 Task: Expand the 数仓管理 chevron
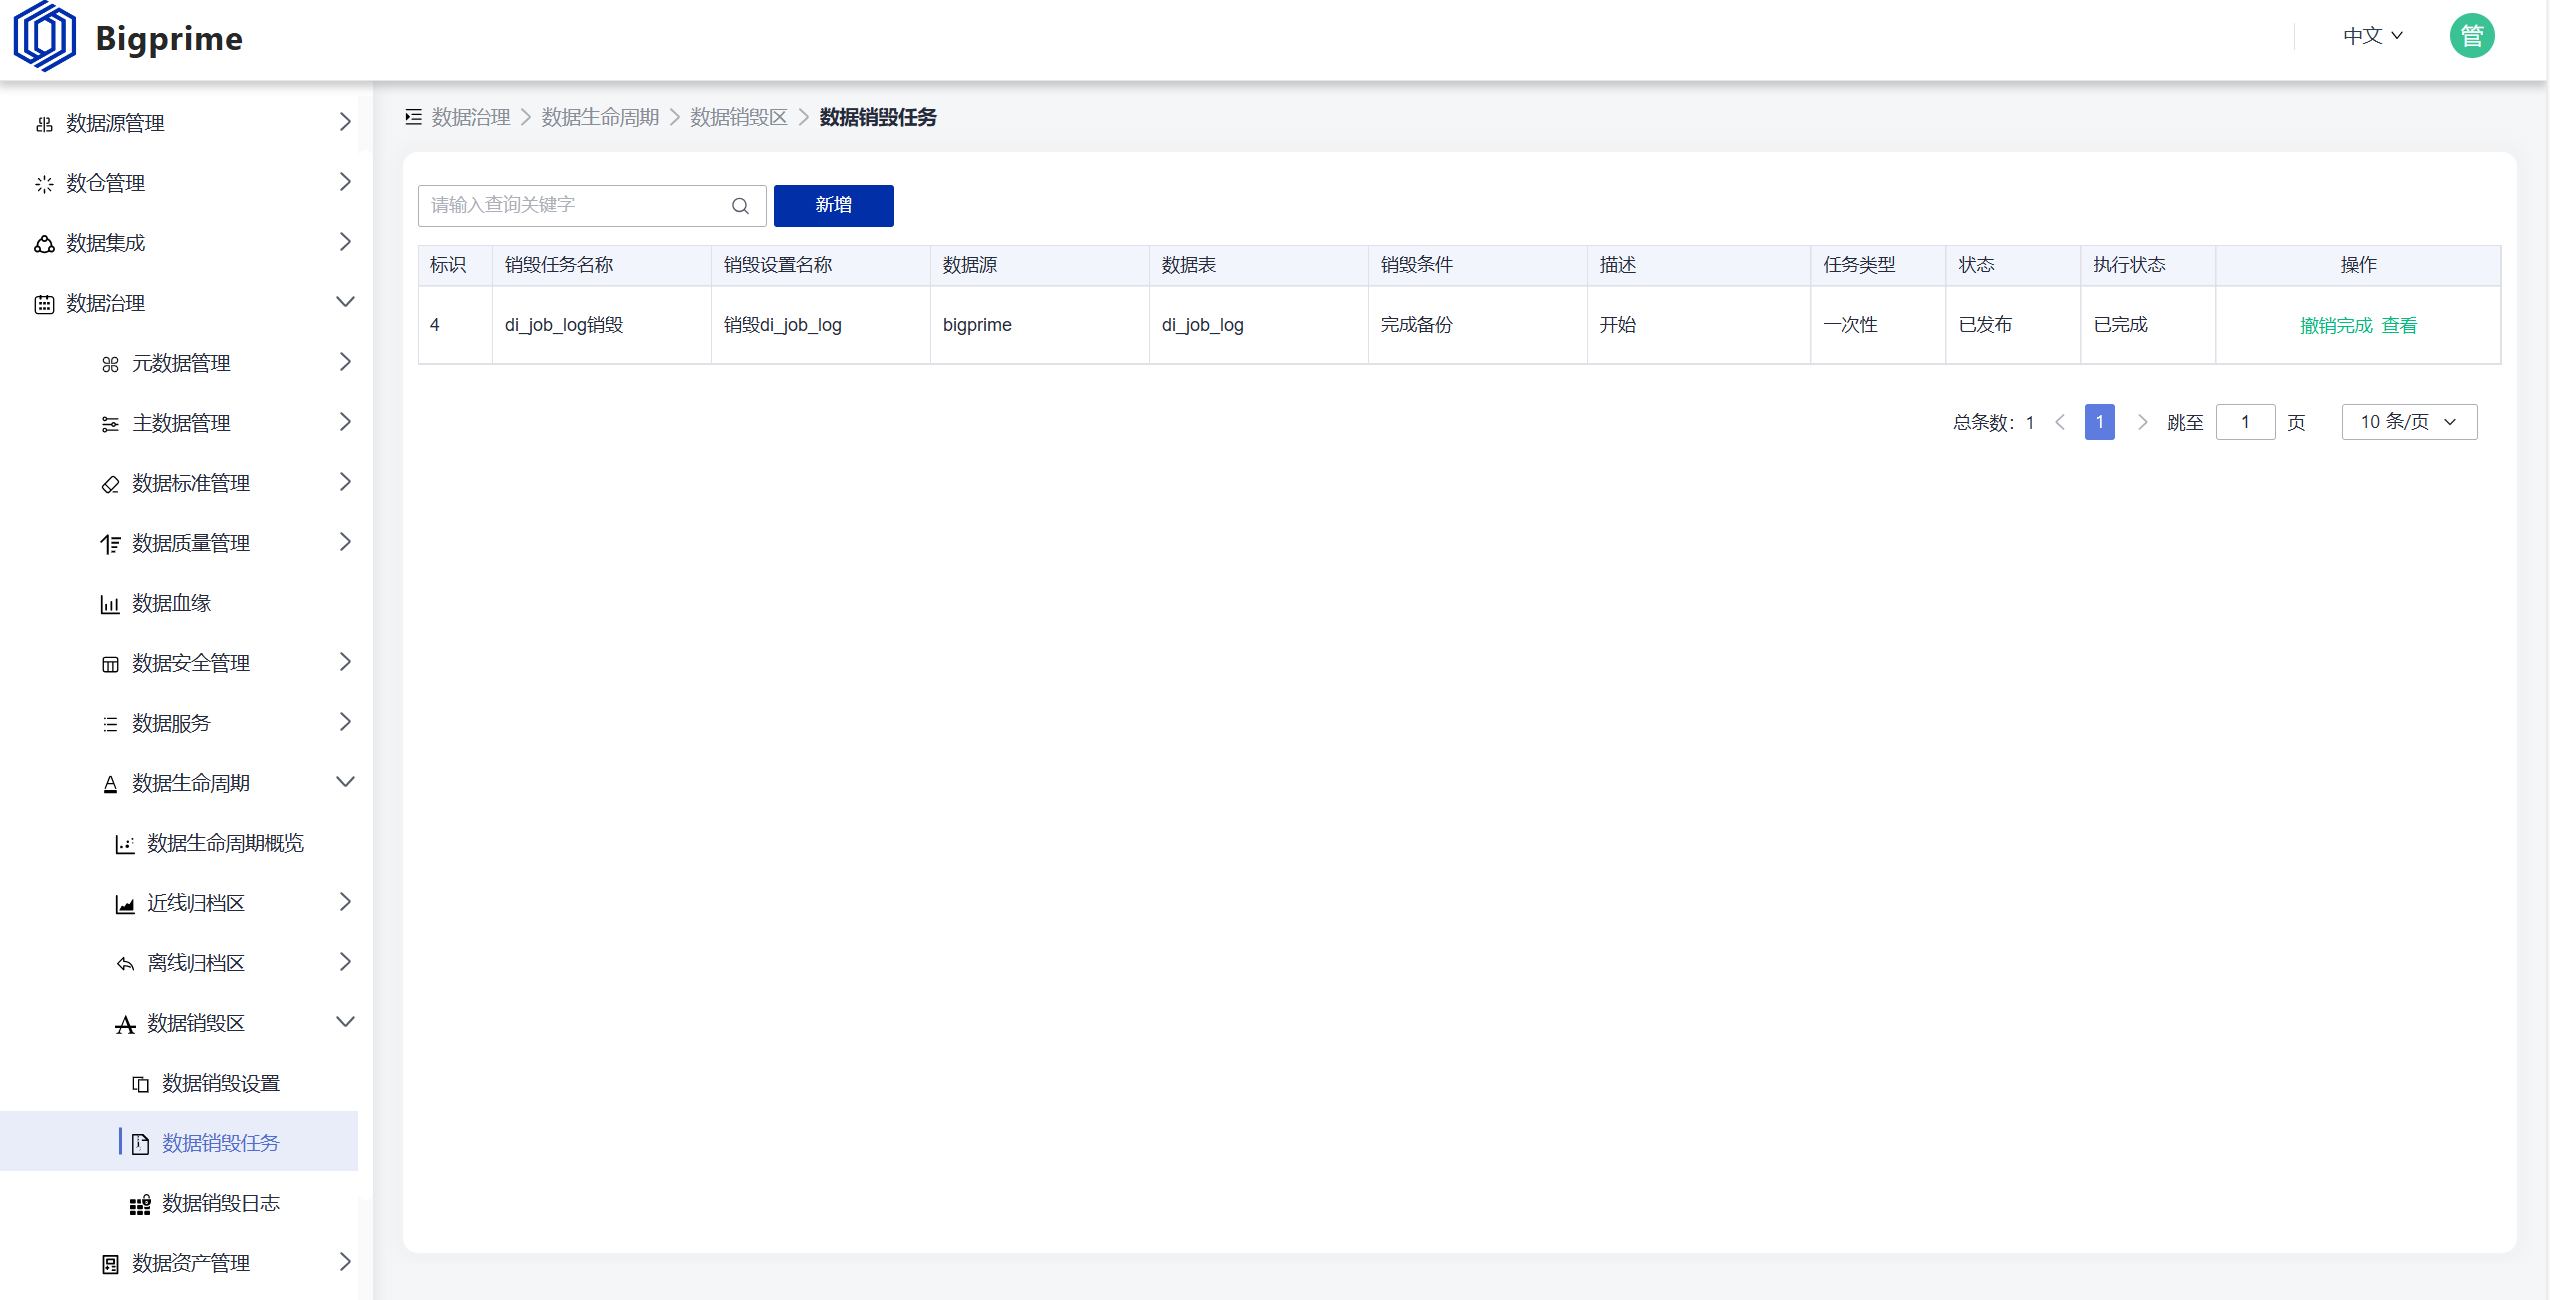pos(345,182)
